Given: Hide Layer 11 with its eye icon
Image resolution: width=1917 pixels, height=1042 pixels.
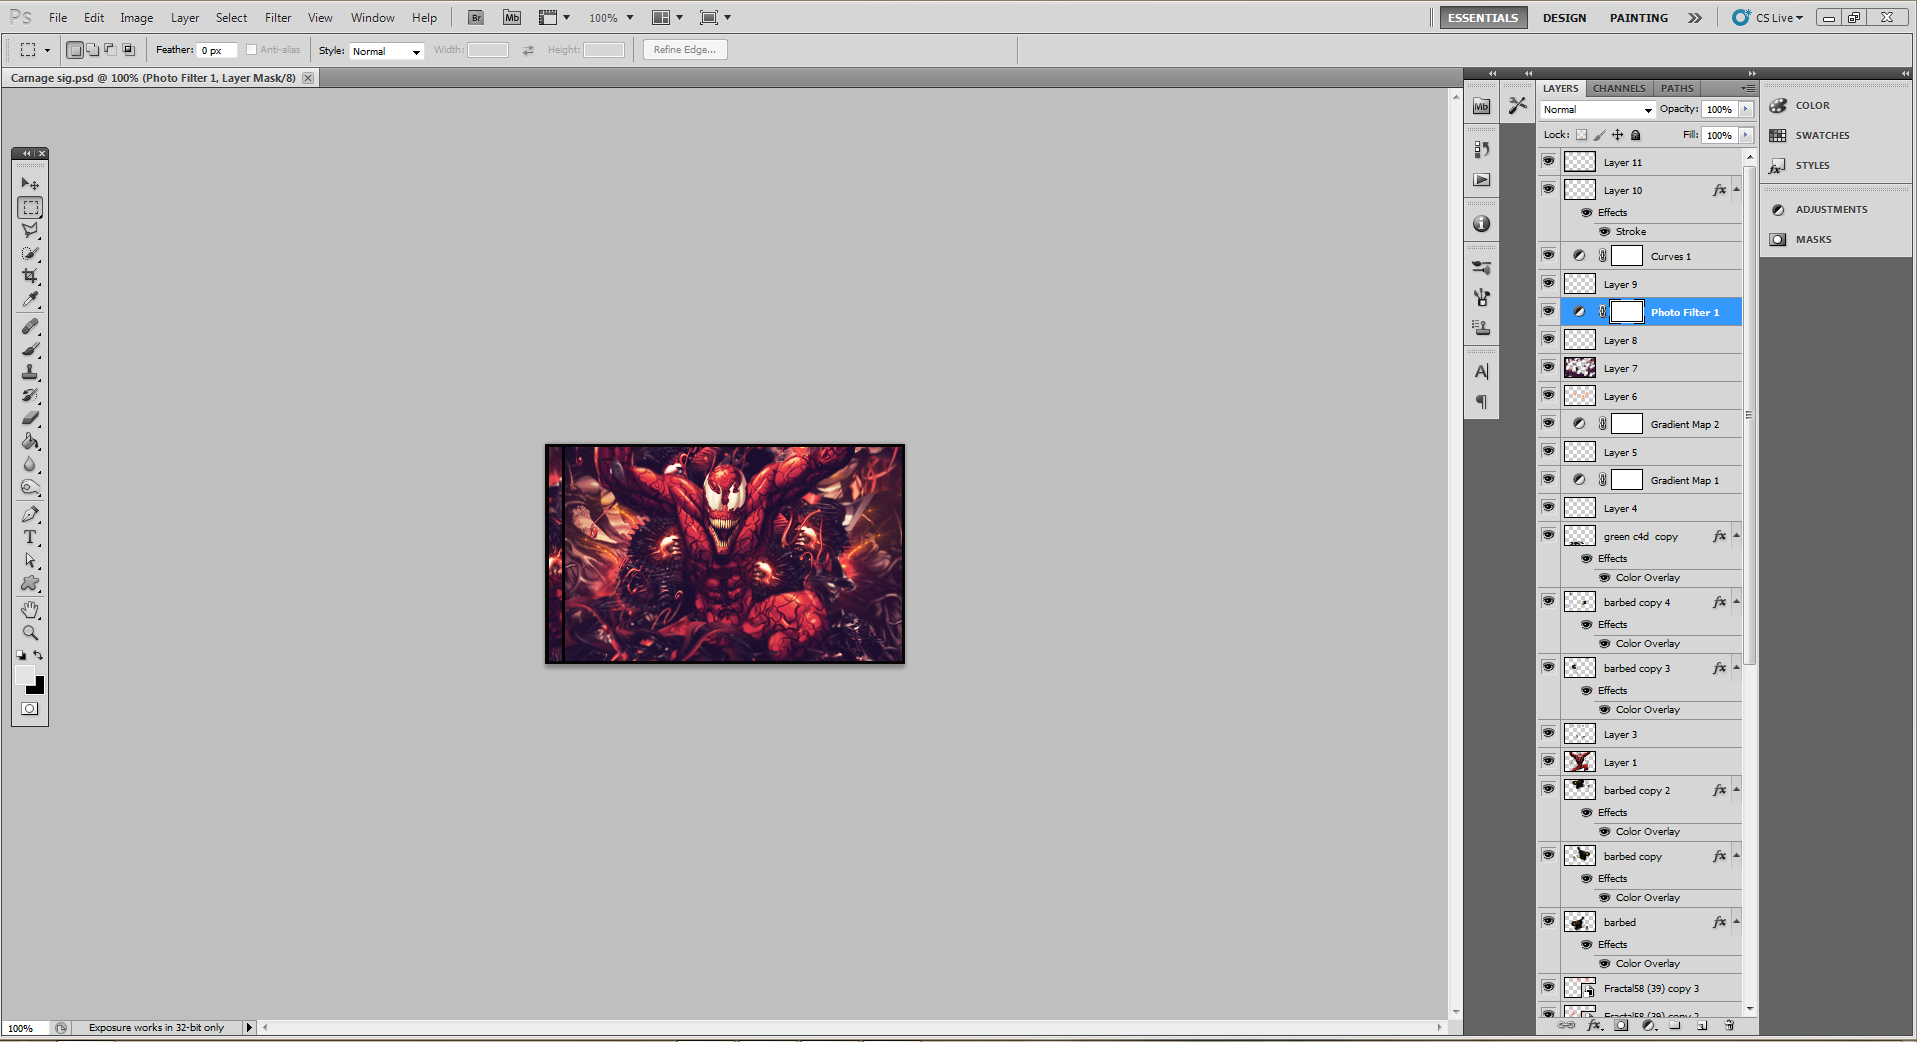Looking at the screenshot, I should [1548, 161].
